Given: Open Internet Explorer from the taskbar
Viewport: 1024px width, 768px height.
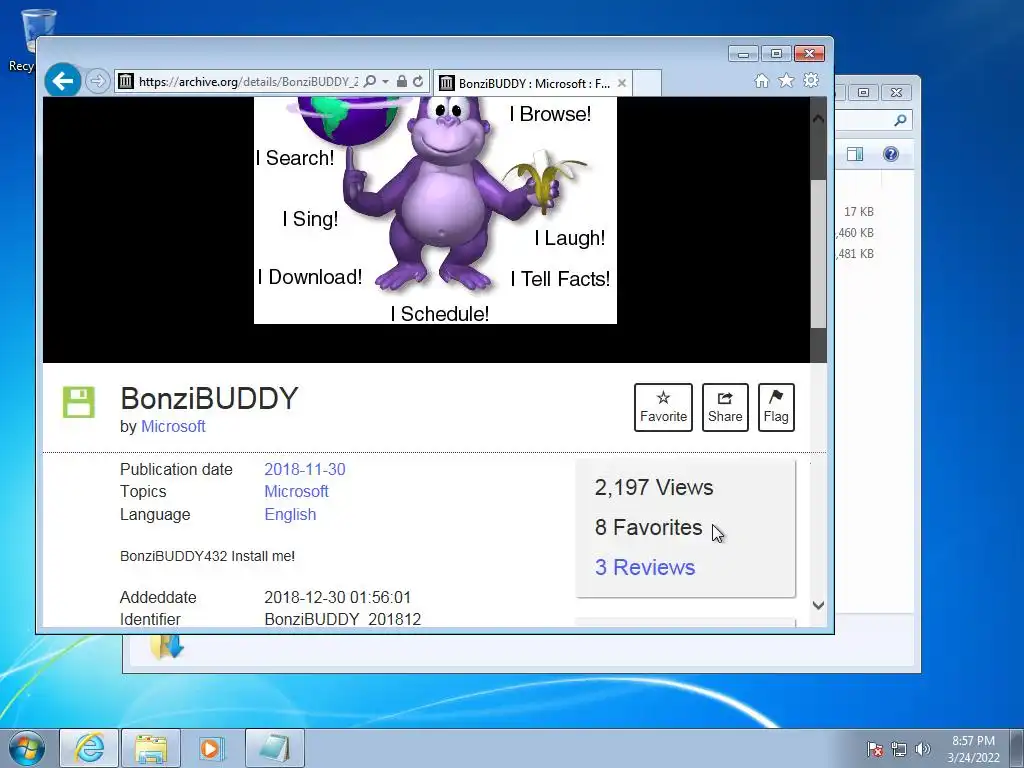Looking at the screenshot, I should pos(89,748).
